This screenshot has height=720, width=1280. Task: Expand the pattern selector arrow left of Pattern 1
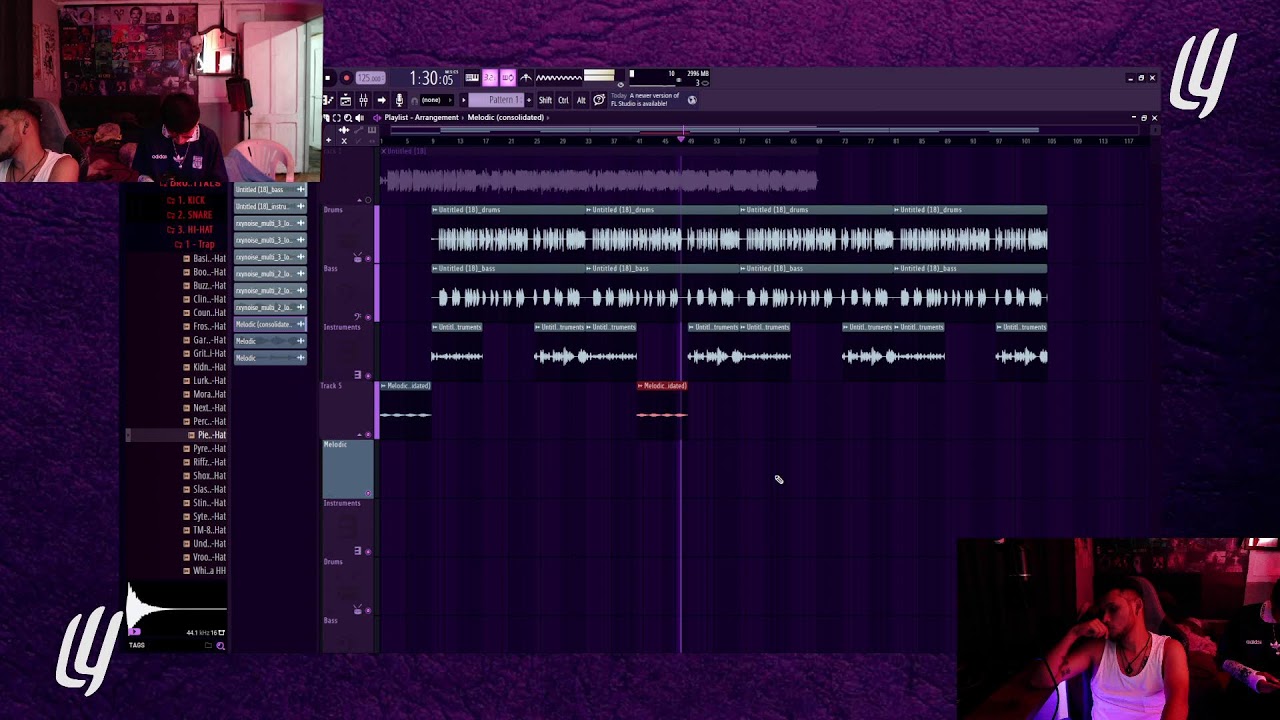point(463,100)
